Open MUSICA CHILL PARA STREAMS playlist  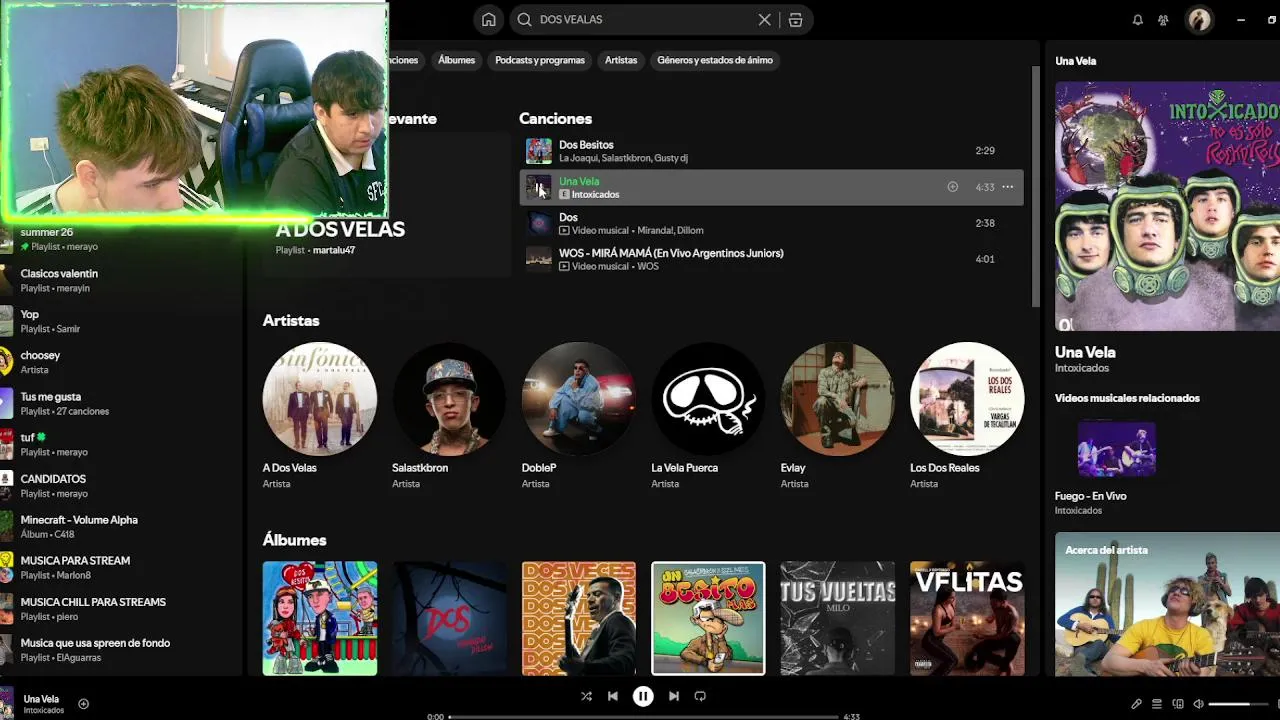(x=120, y=609)
